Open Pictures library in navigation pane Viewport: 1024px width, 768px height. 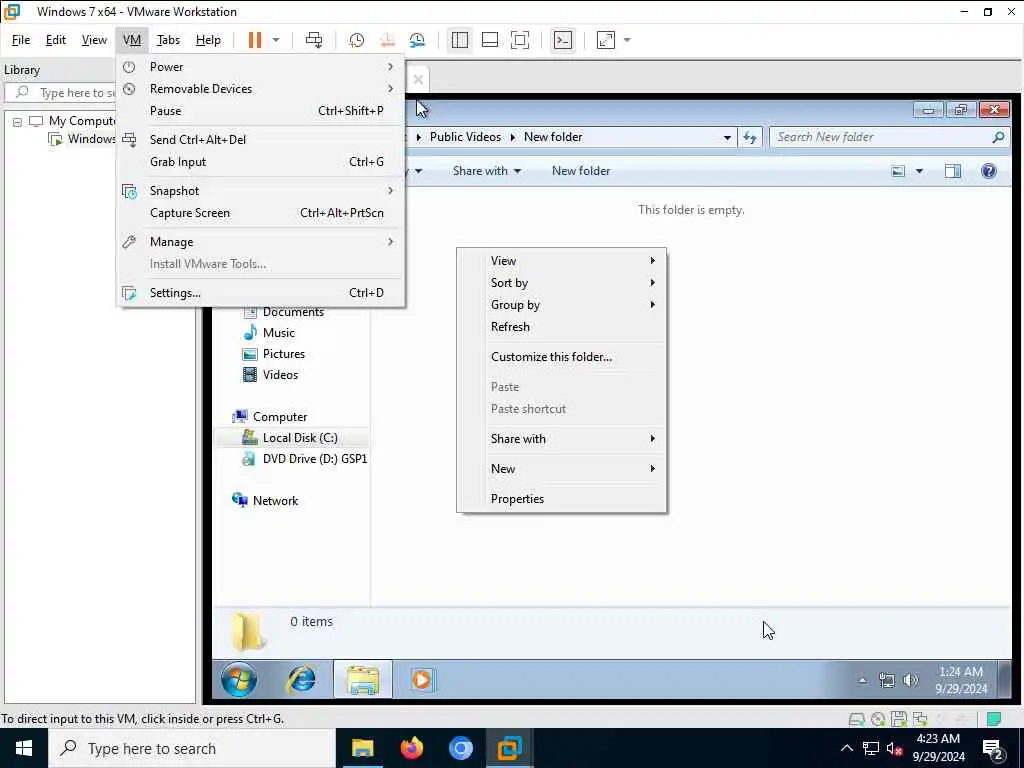(283, 354)
